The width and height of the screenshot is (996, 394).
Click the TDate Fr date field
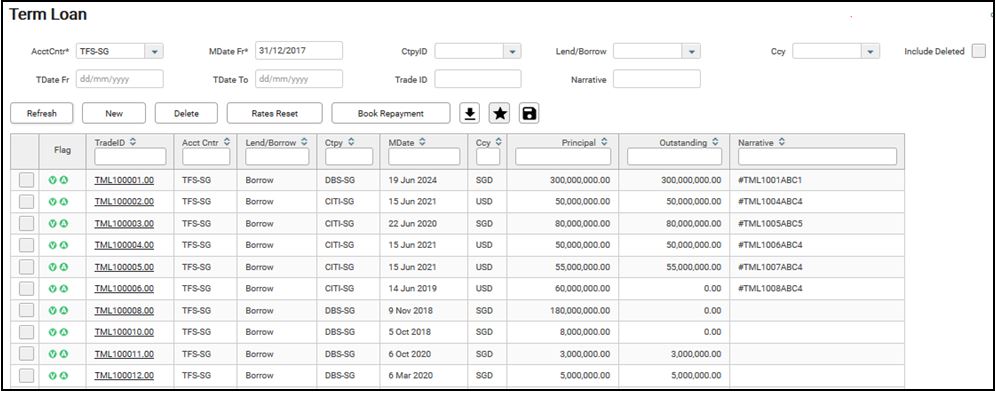[x=119, y=79]
